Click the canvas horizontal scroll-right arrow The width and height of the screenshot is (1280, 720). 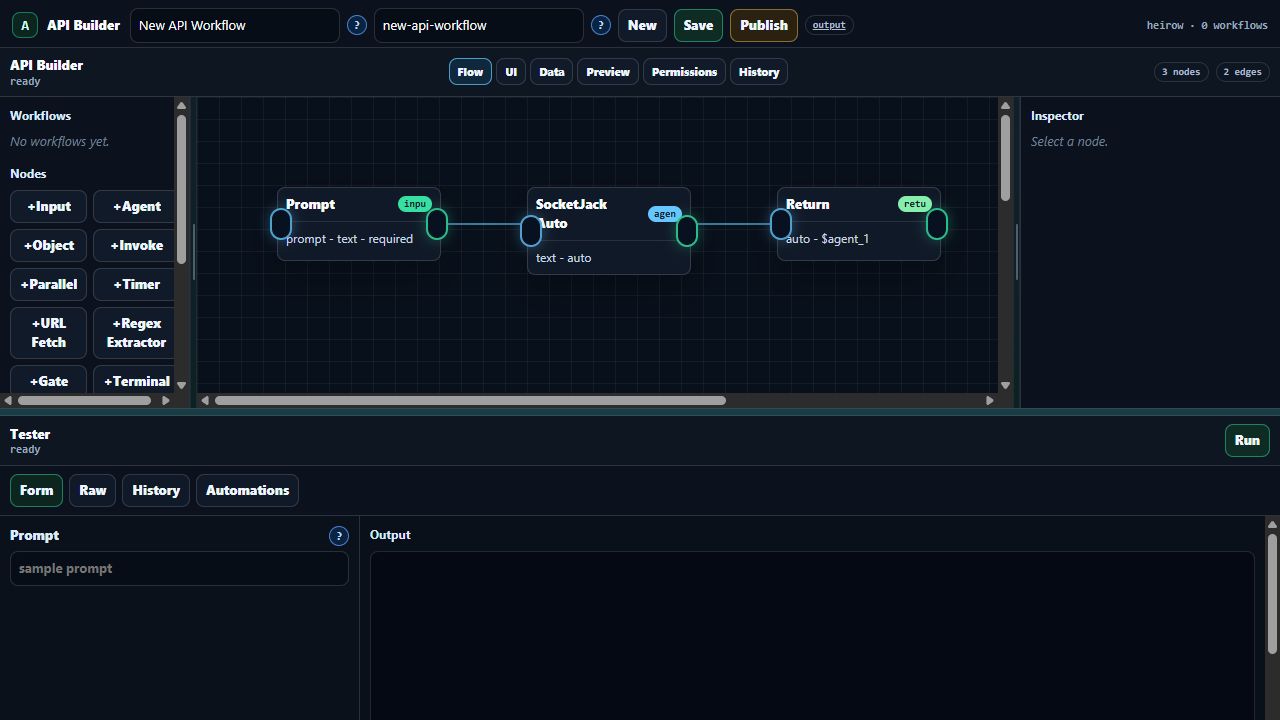click(990, 401)
